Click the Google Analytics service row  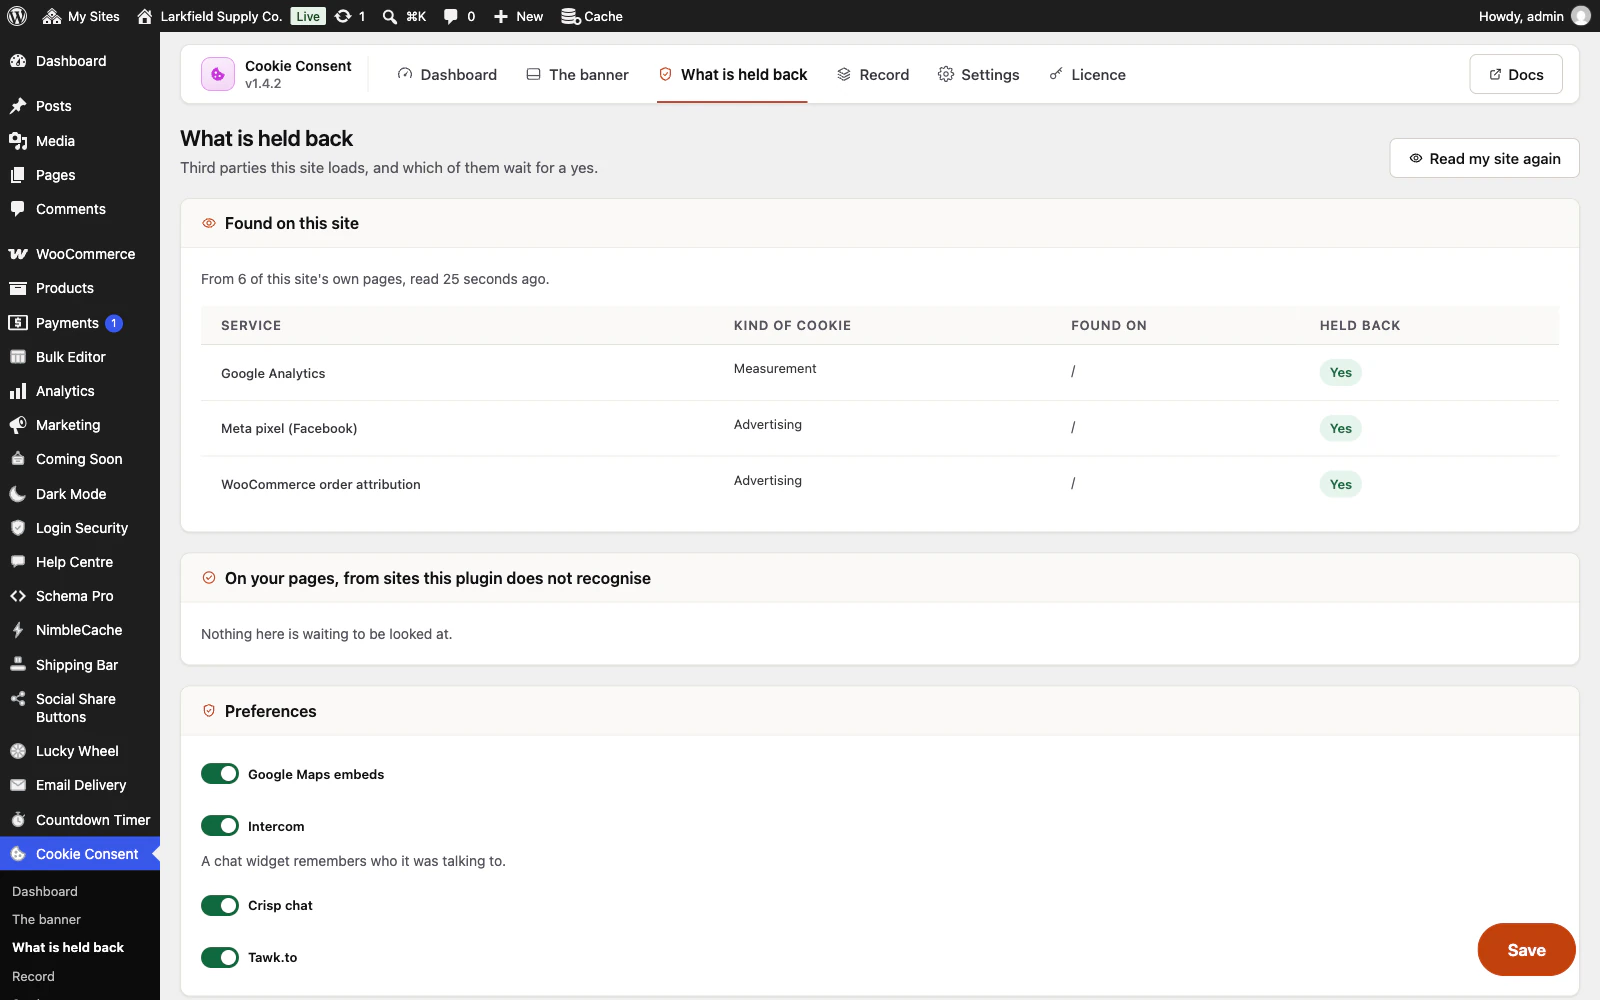pyautogui.click(x=880, y=373)
